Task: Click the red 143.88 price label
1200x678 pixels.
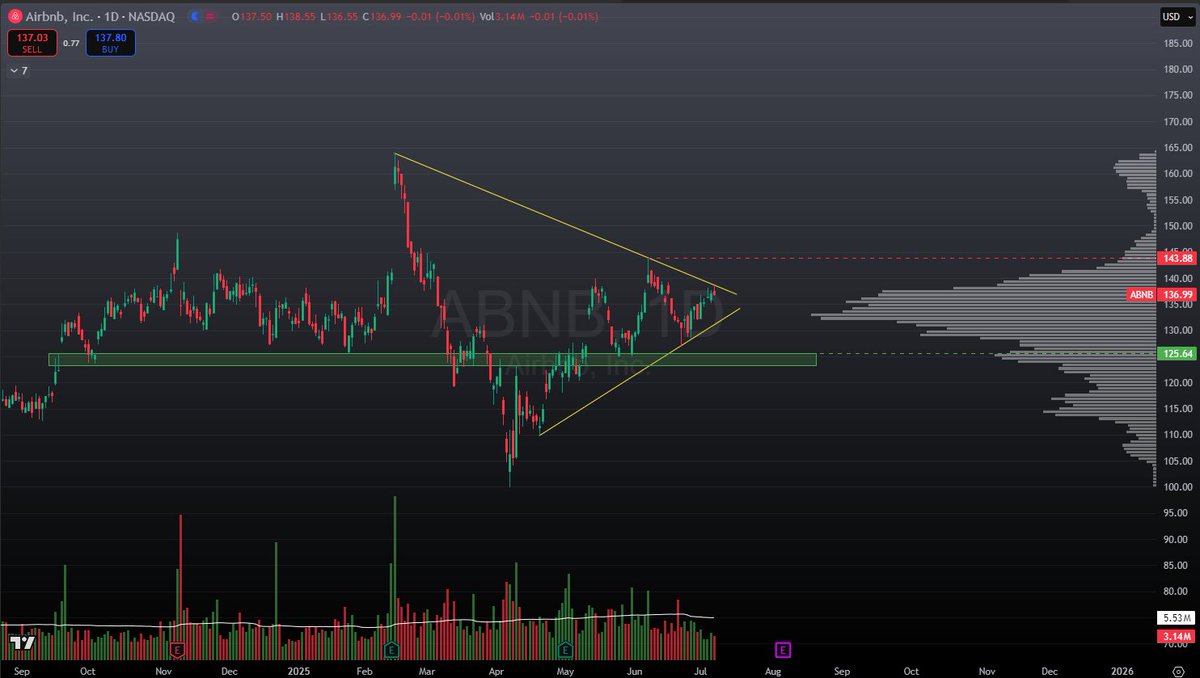Action: (x=1175, y=258)
